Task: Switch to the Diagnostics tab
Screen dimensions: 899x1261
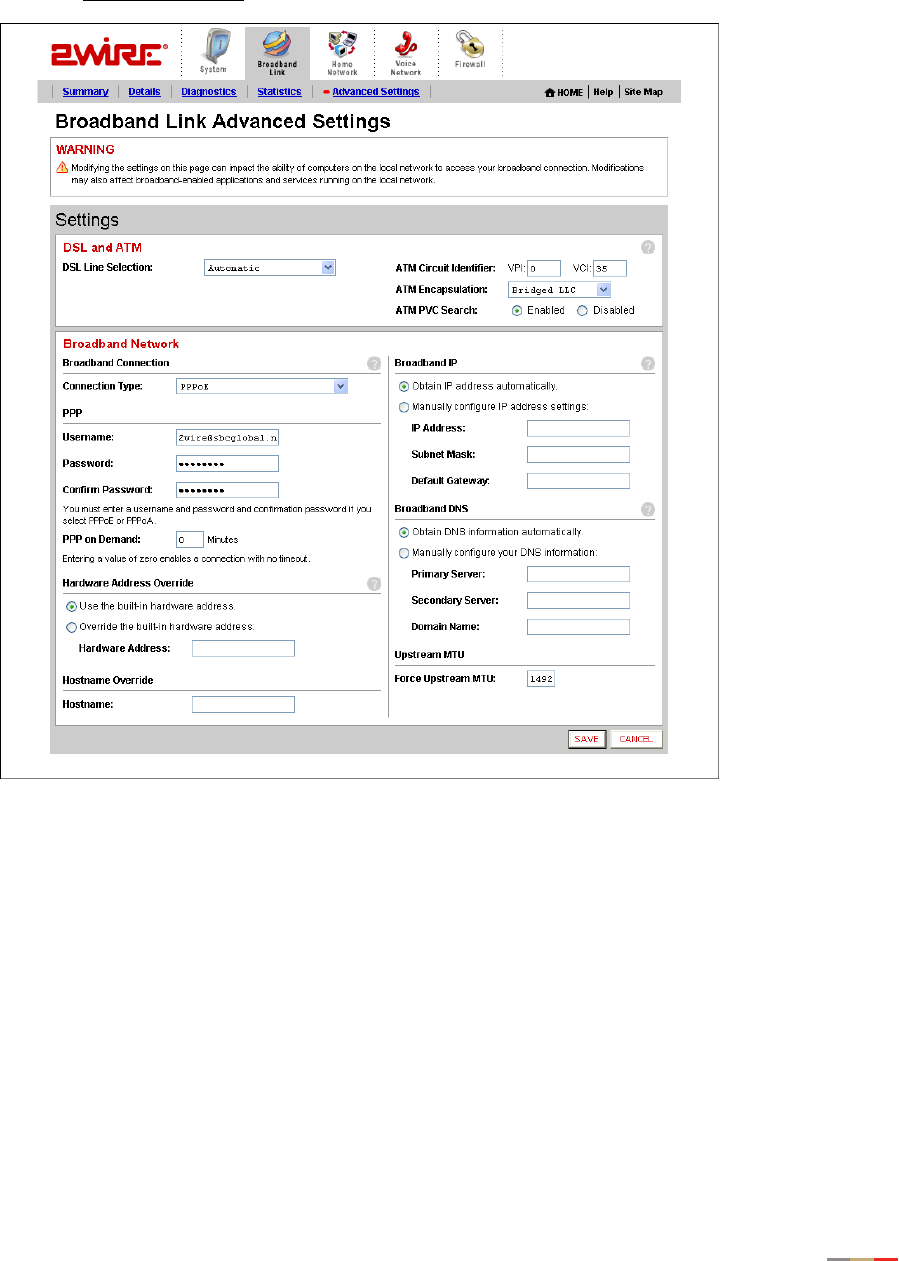Action: coord(209,92)
